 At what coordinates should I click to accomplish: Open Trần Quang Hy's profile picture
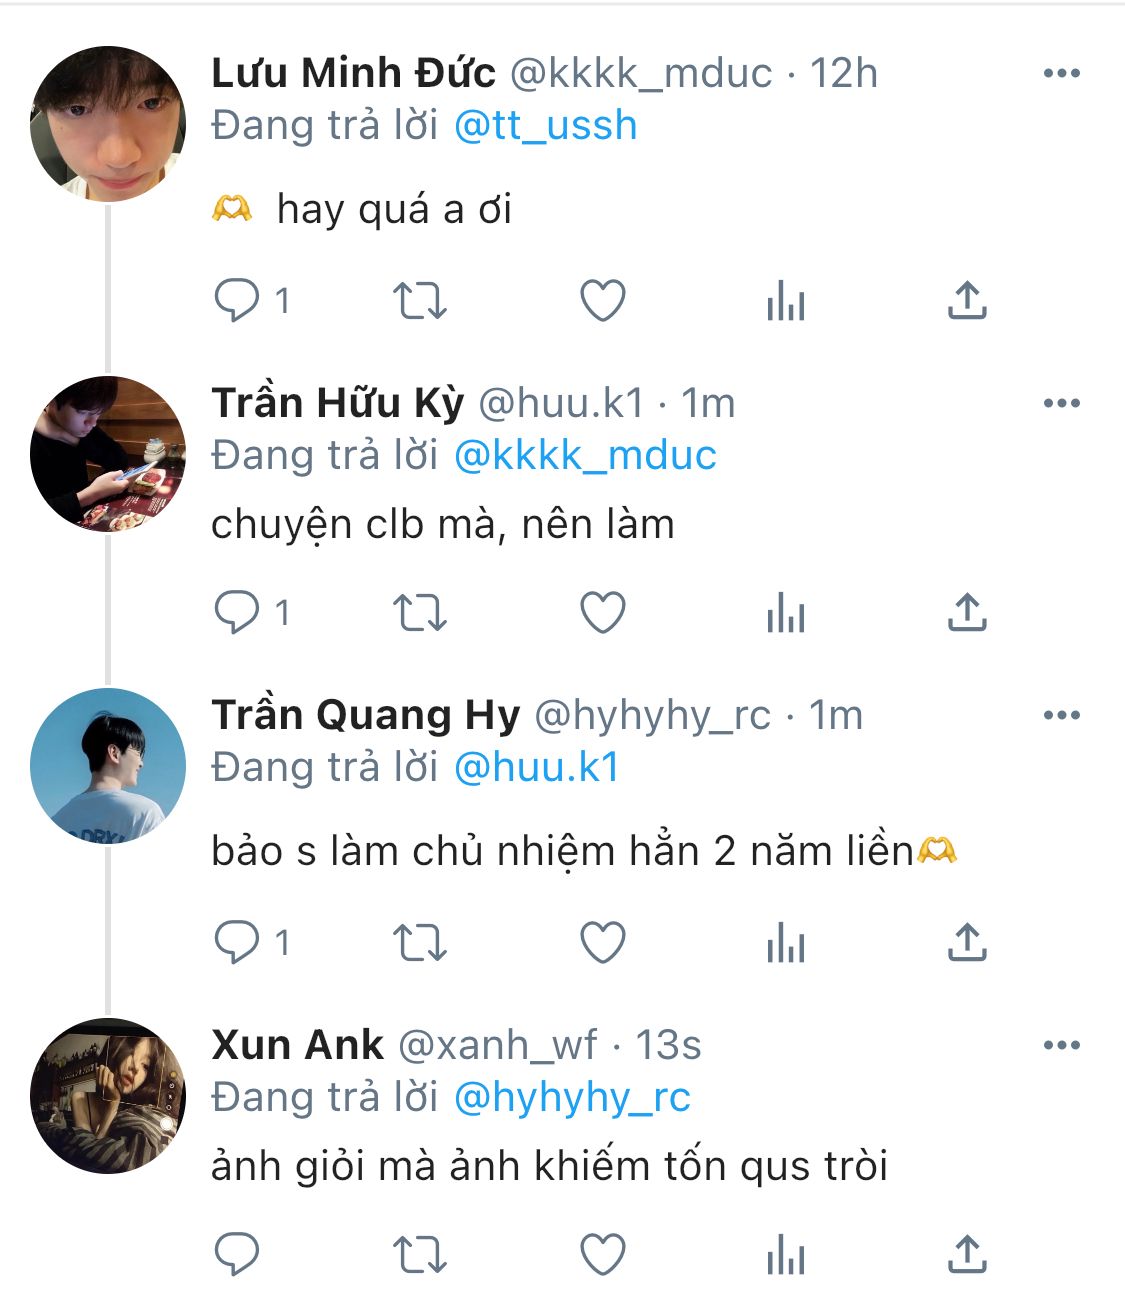pyautogui.click(x=108, y=766)
